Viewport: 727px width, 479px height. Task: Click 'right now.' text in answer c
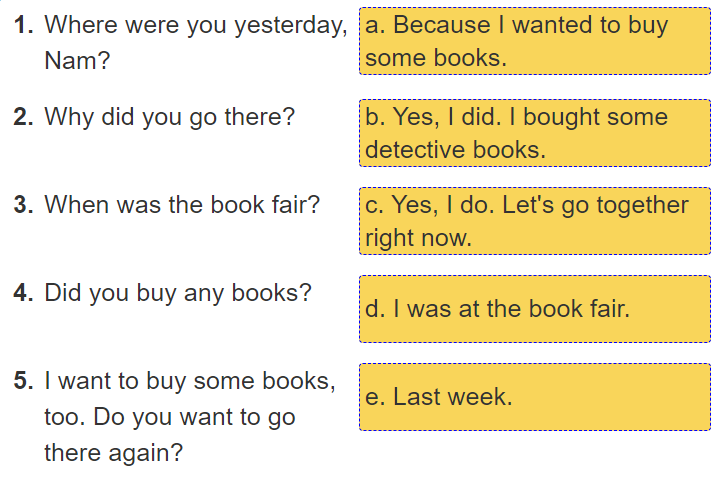coord(417,238)
